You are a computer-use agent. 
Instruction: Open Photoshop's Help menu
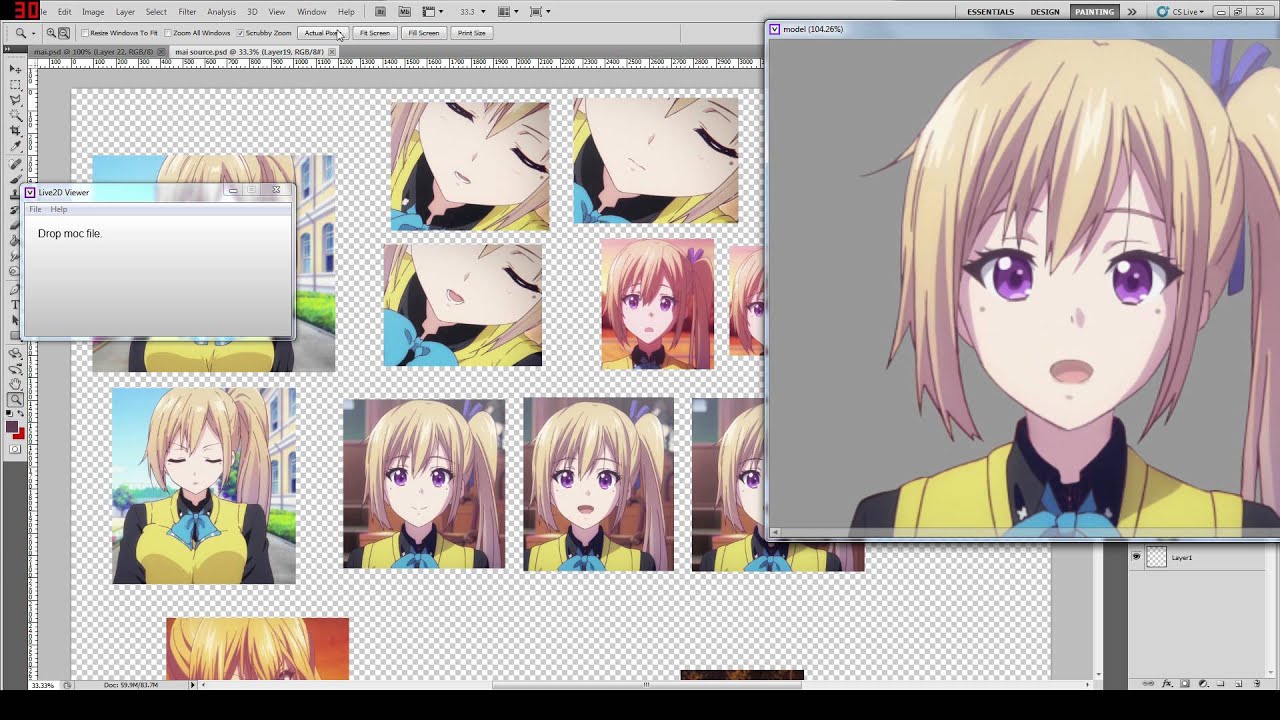[x=346, y=12]
